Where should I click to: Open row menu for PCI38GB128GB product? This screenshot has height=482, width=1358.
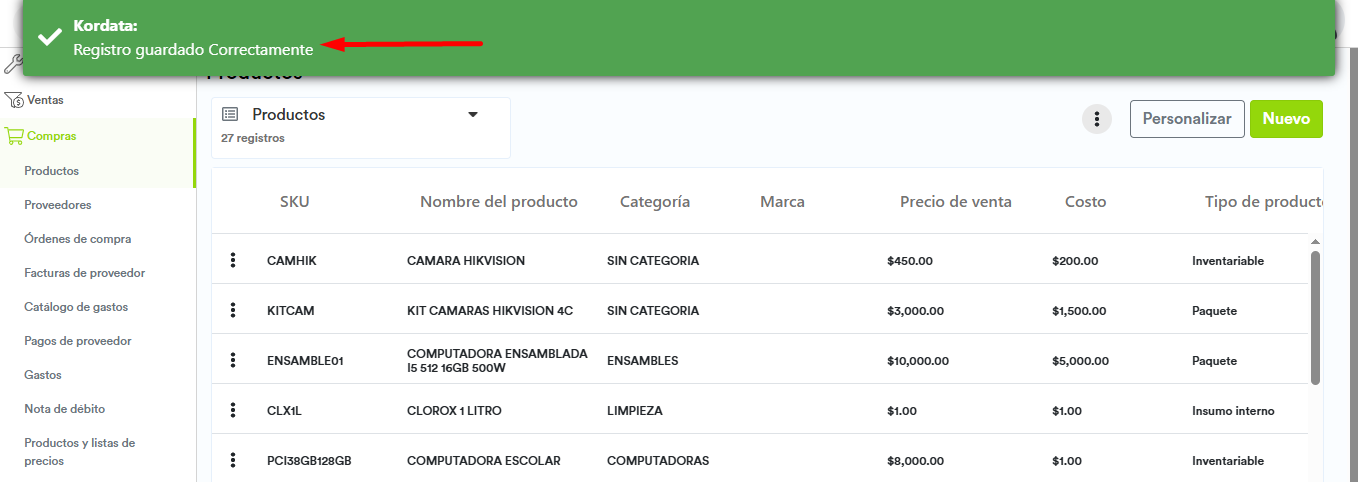tap(233, 460)
